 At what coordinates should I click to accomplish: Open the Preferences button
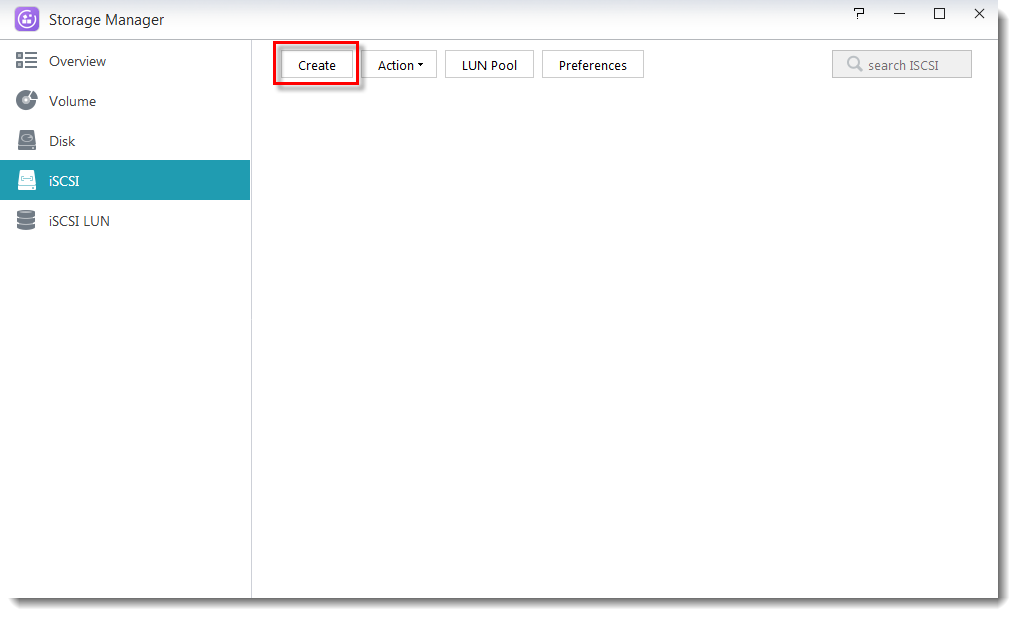tap(593, 65)
